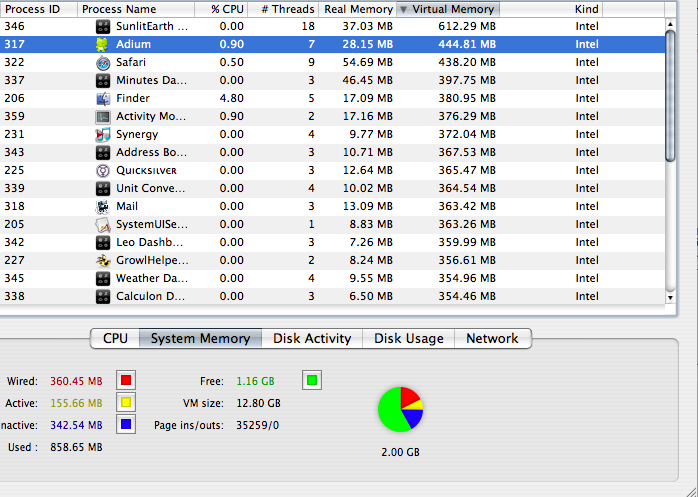Click the window resize grip corner
This screenshot has height=497, width=698.
click(690, 491)
